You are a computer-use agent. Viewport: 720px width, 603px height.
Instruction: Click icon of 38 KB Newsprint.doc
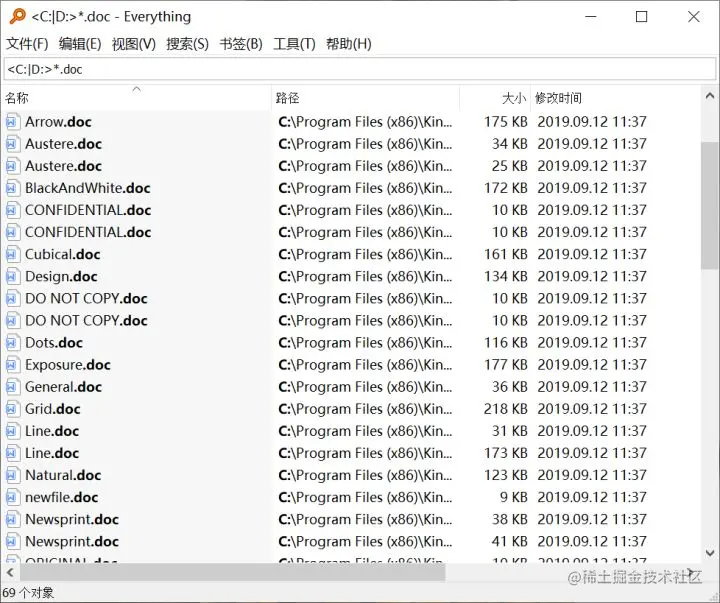[12, 519]
